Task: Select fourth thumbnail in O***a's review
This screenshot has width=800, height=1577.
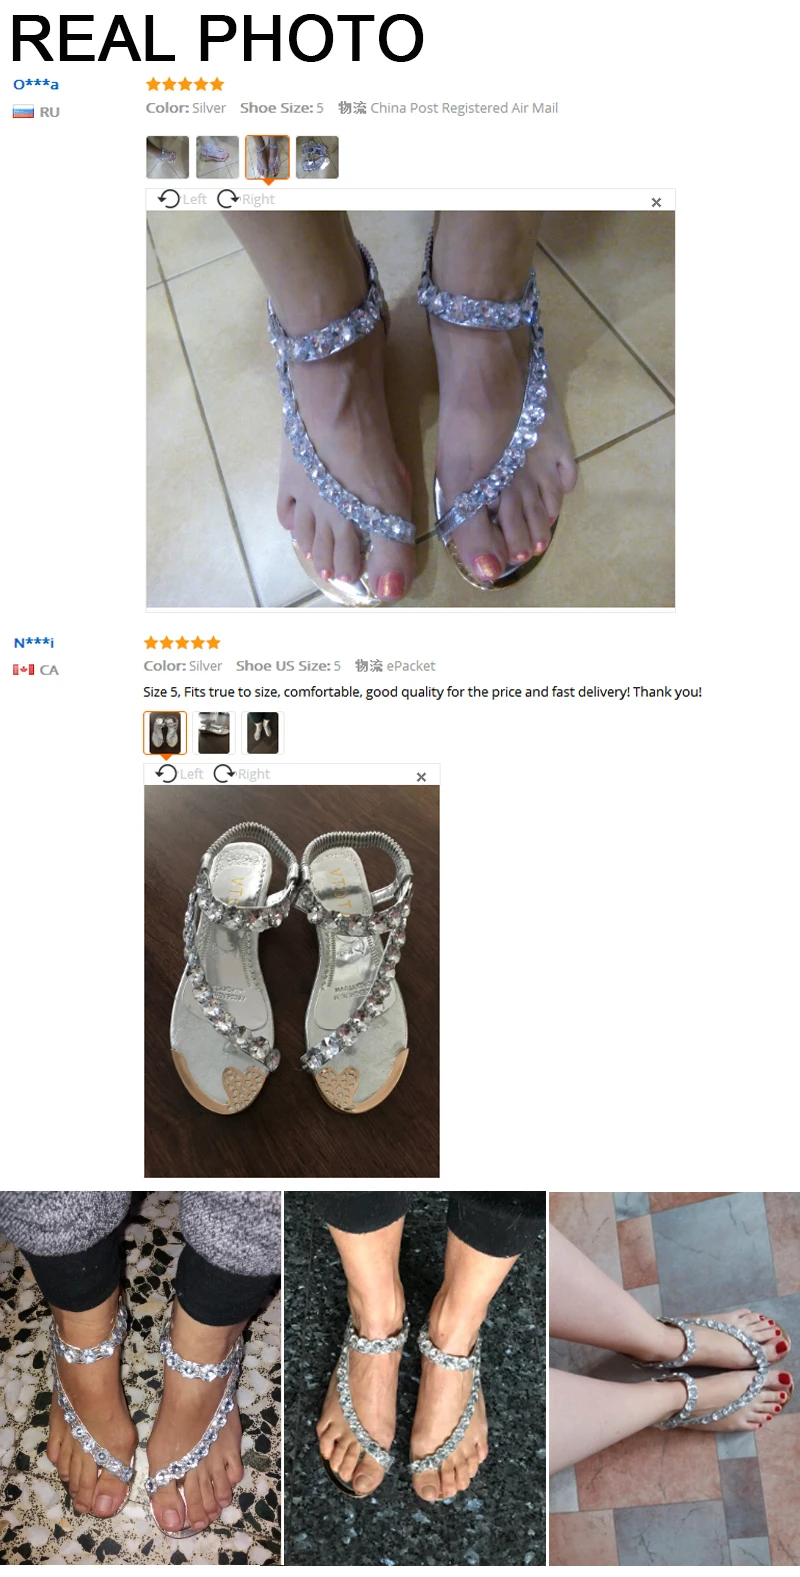Action: (317, 157)
